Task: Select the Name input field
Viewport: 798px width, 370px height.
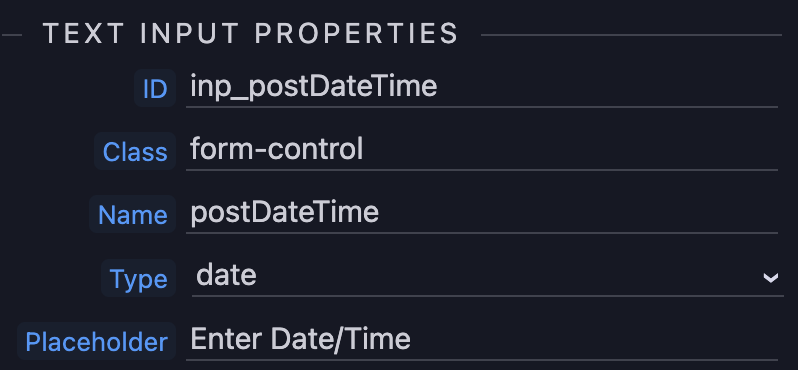Action: [481, 213]
